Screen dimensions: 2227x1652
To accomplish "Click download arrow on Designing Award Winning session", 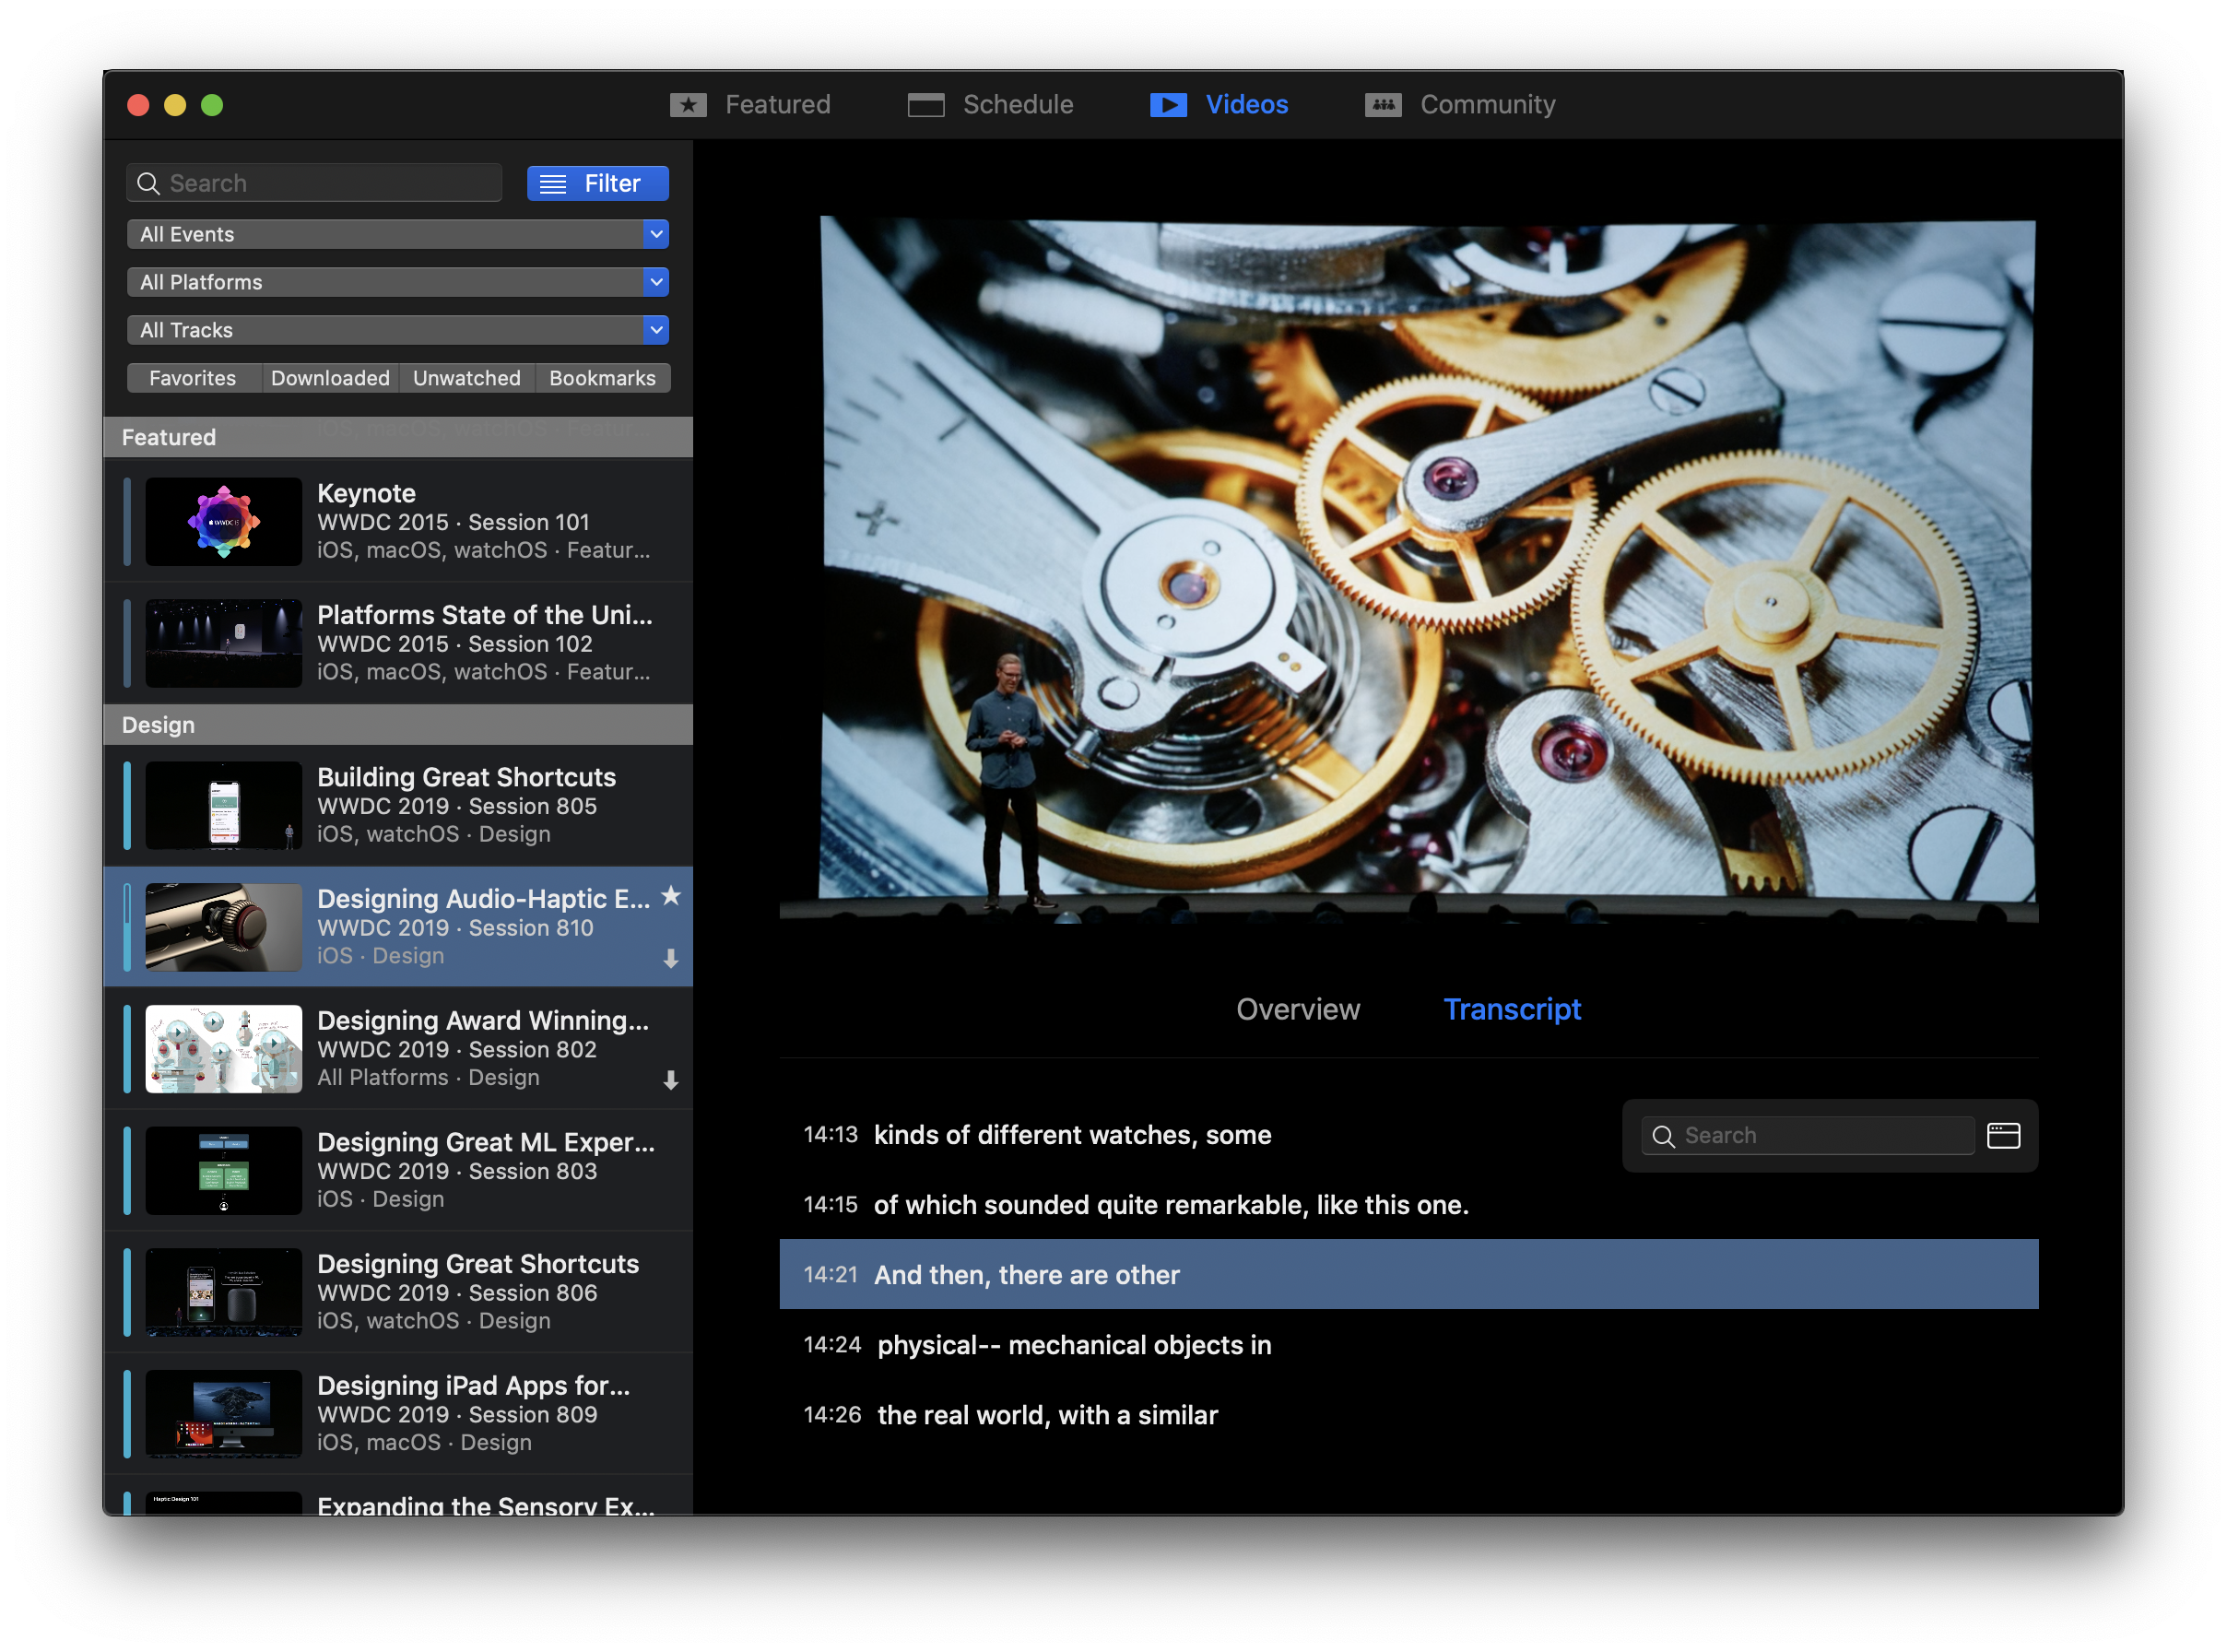I will coord(671,1080).
